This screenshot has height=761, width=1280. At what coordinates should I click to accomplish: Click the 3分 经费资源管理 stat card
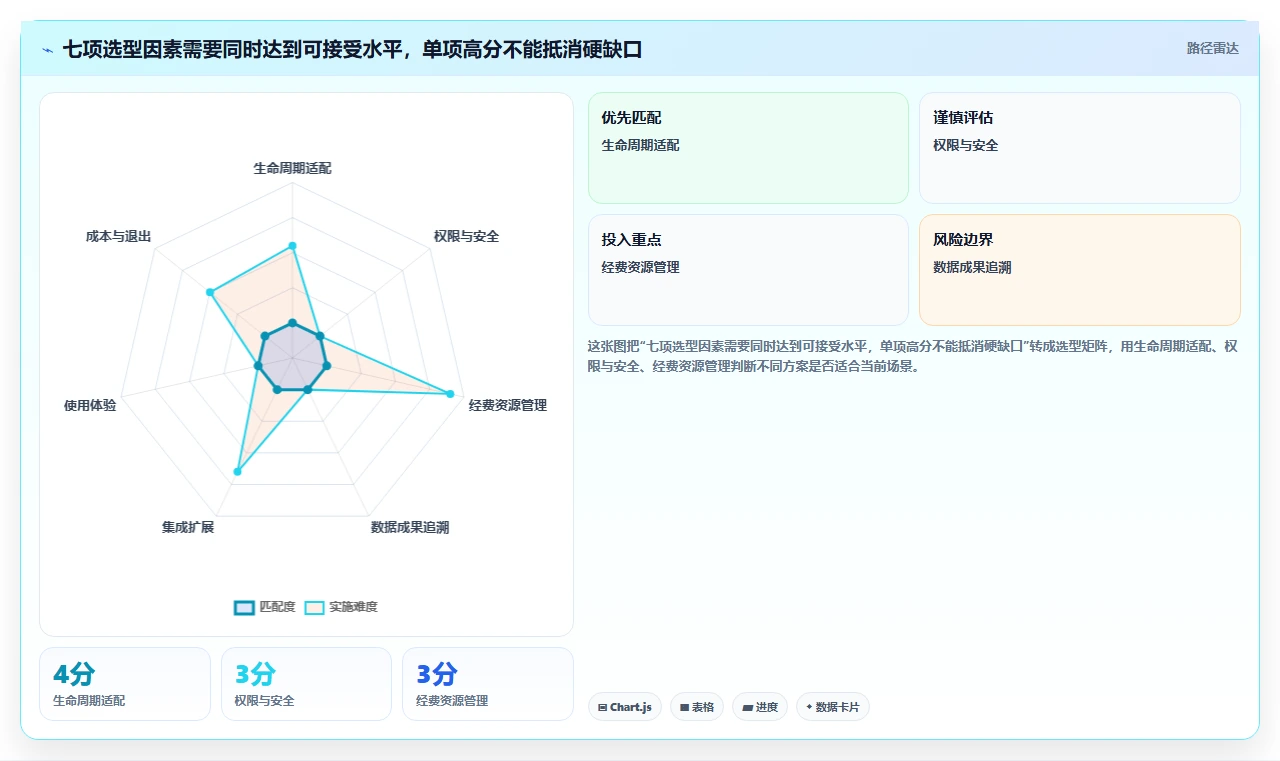tap(488, 684)
